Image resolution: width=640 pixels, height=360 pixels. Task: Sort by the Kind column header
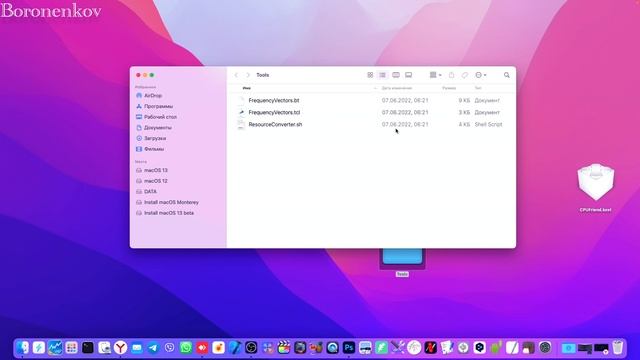478,88
